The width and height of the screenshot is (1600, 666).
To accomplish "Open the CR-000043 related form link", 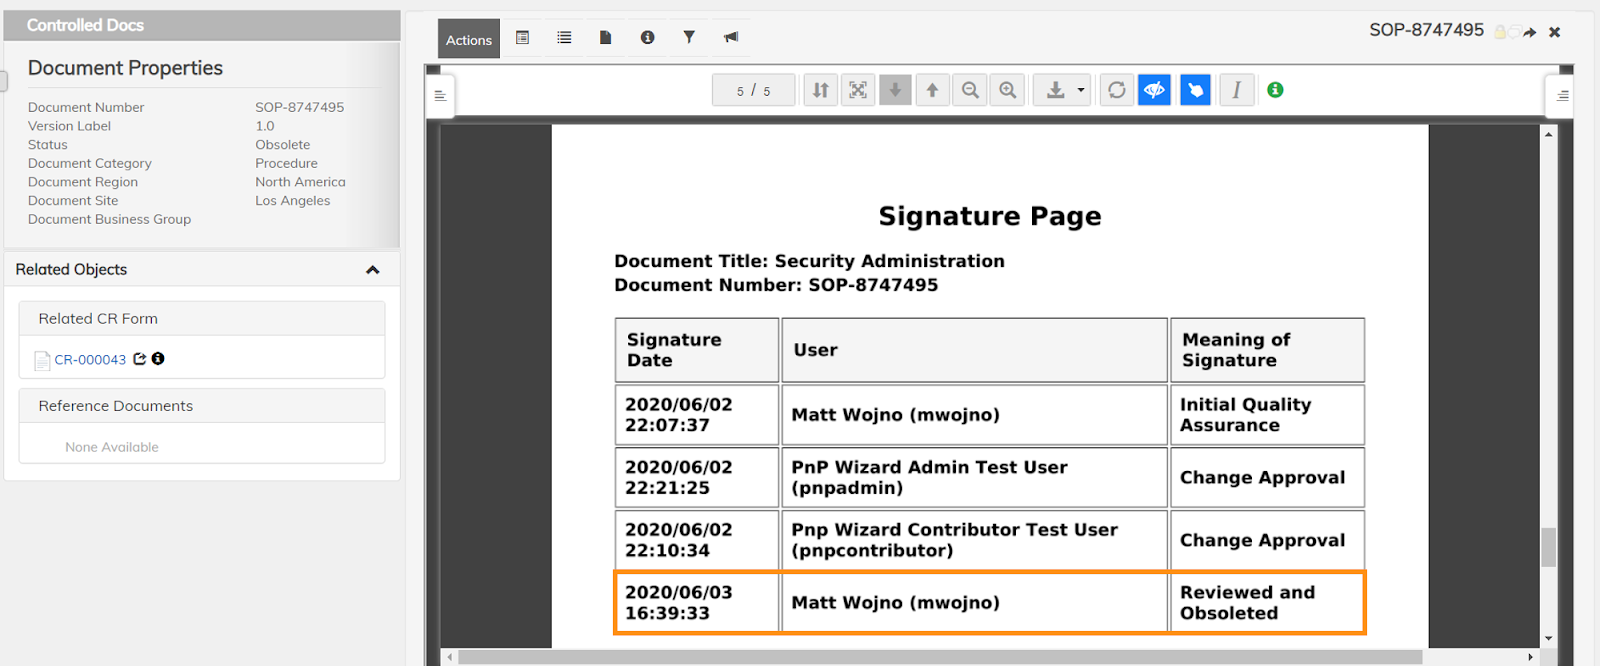I will click(x=90, y=360).
